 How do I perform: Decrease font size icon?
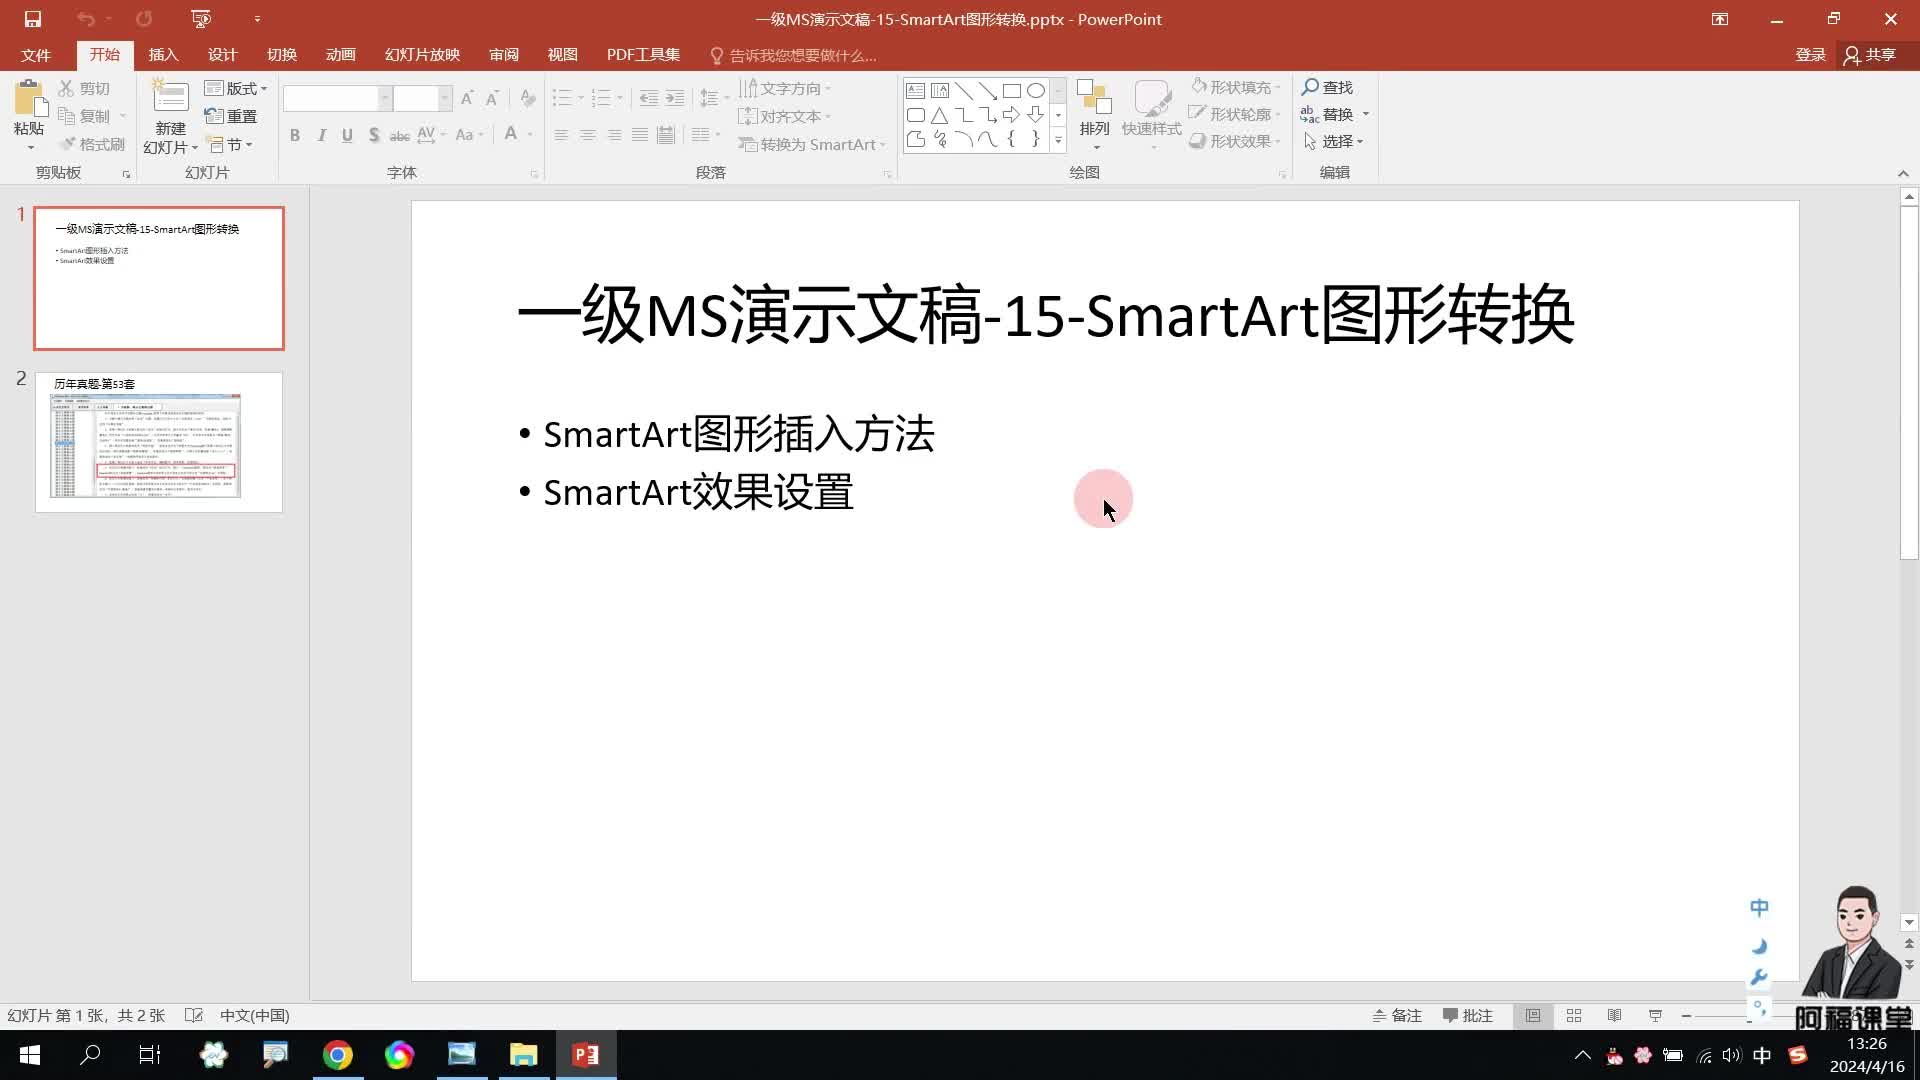click(x=492, y=98)
